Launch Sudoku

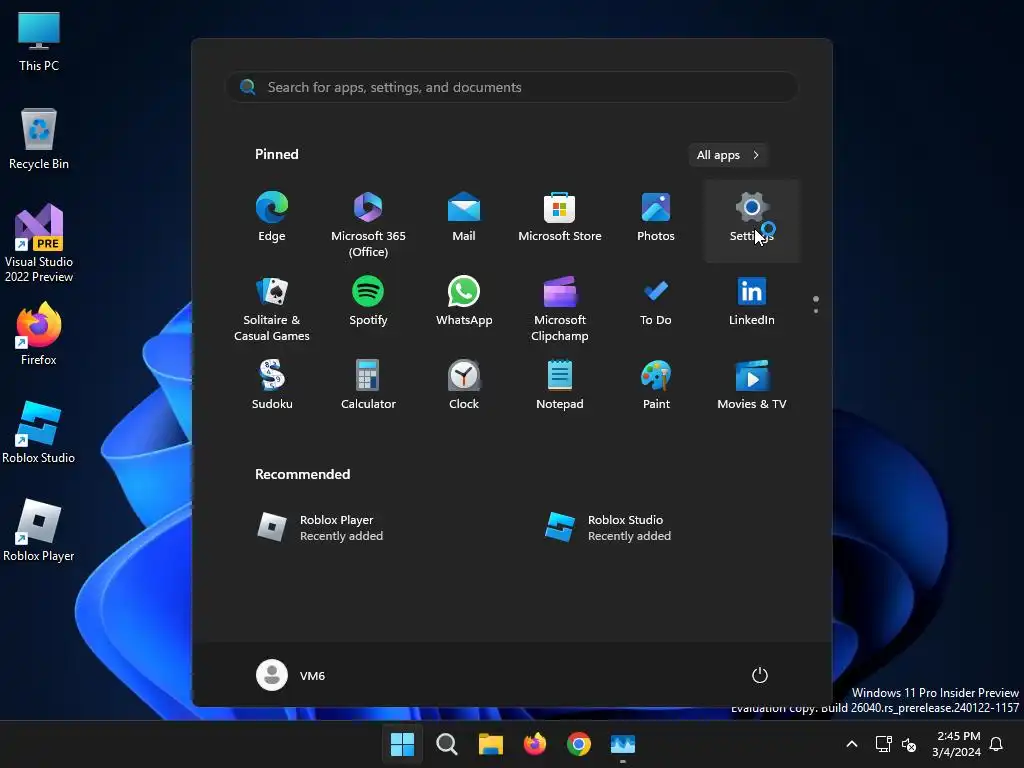272,385
